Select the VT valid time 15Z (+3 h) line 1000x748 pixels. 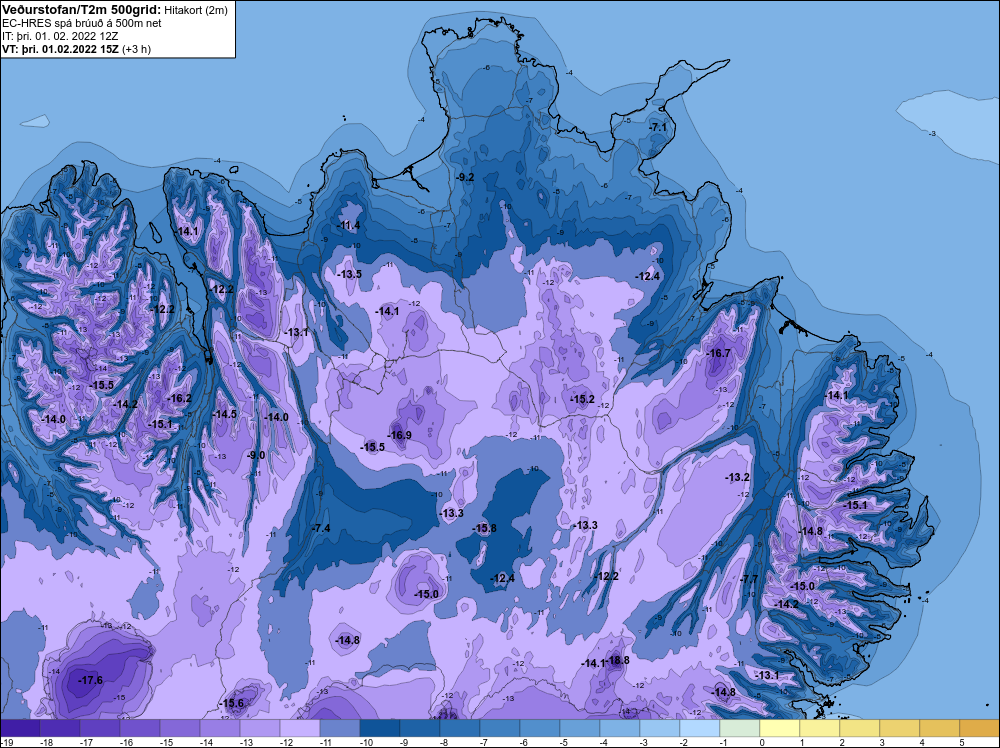click(x=77, y=49)
